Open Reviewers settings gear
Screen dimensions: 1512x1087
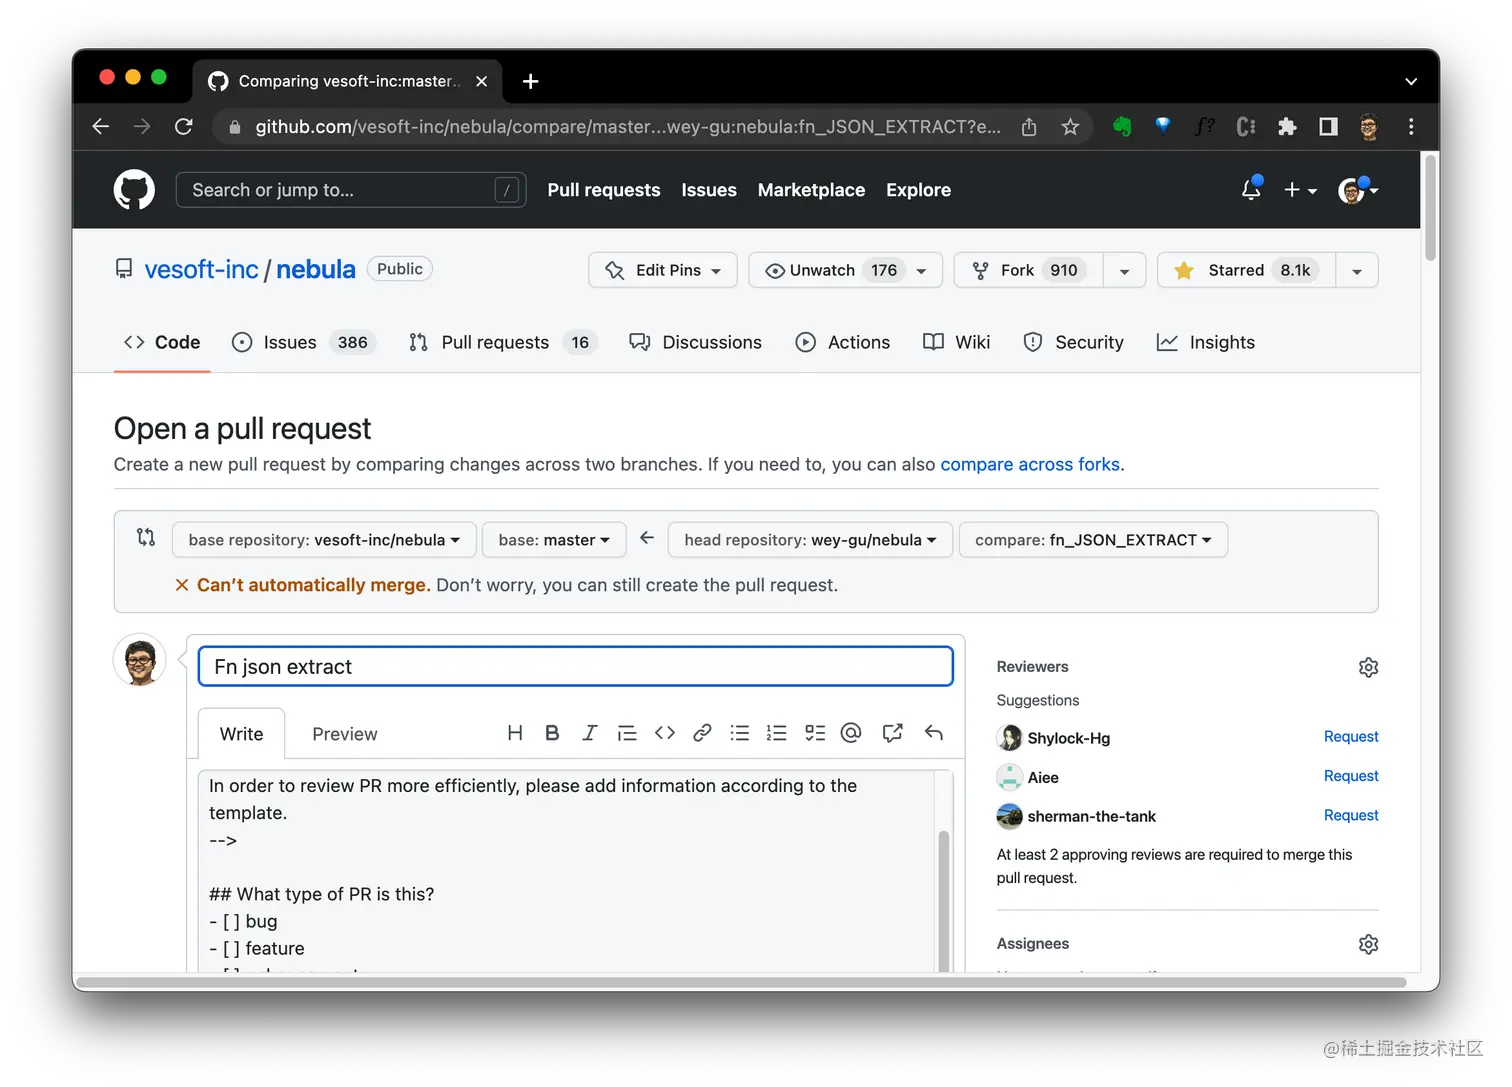pos(1368,667)
